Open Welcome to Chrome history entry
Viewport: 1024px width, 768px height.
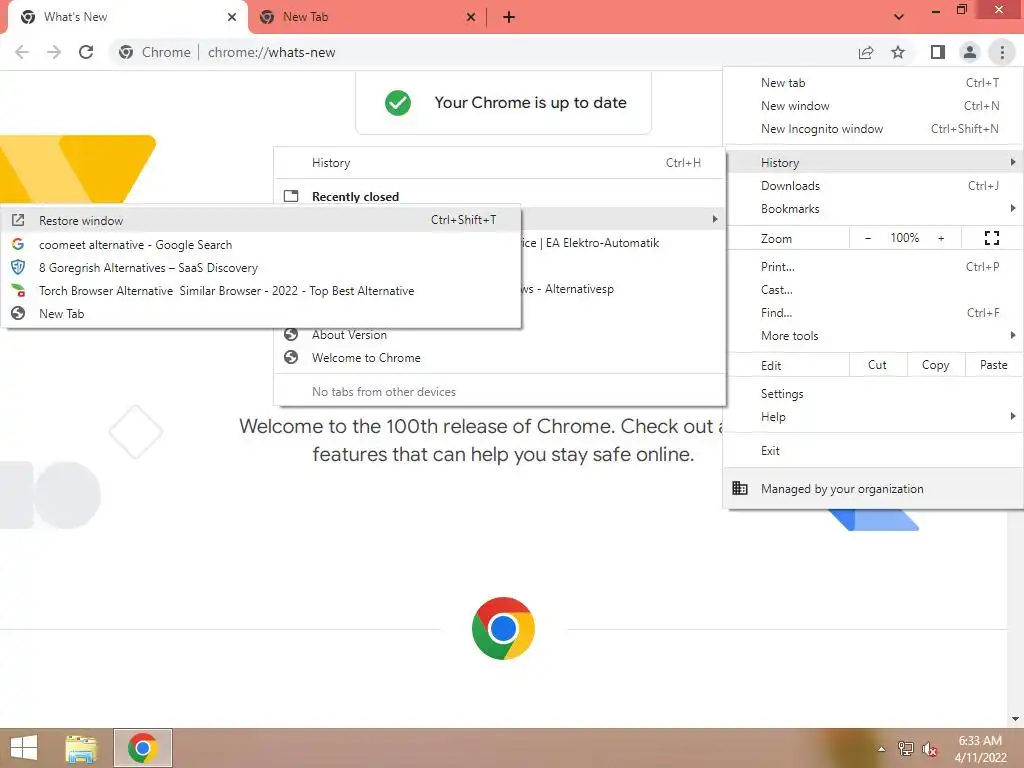click(500, 358)
